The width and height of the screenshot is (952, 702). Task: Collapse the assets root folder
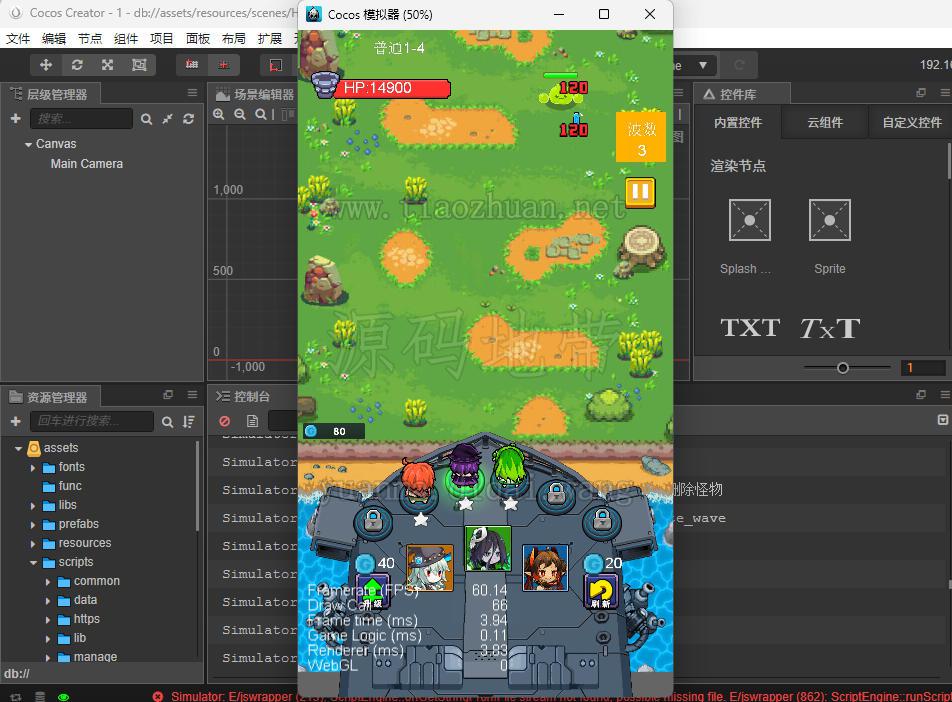(18, 449)
